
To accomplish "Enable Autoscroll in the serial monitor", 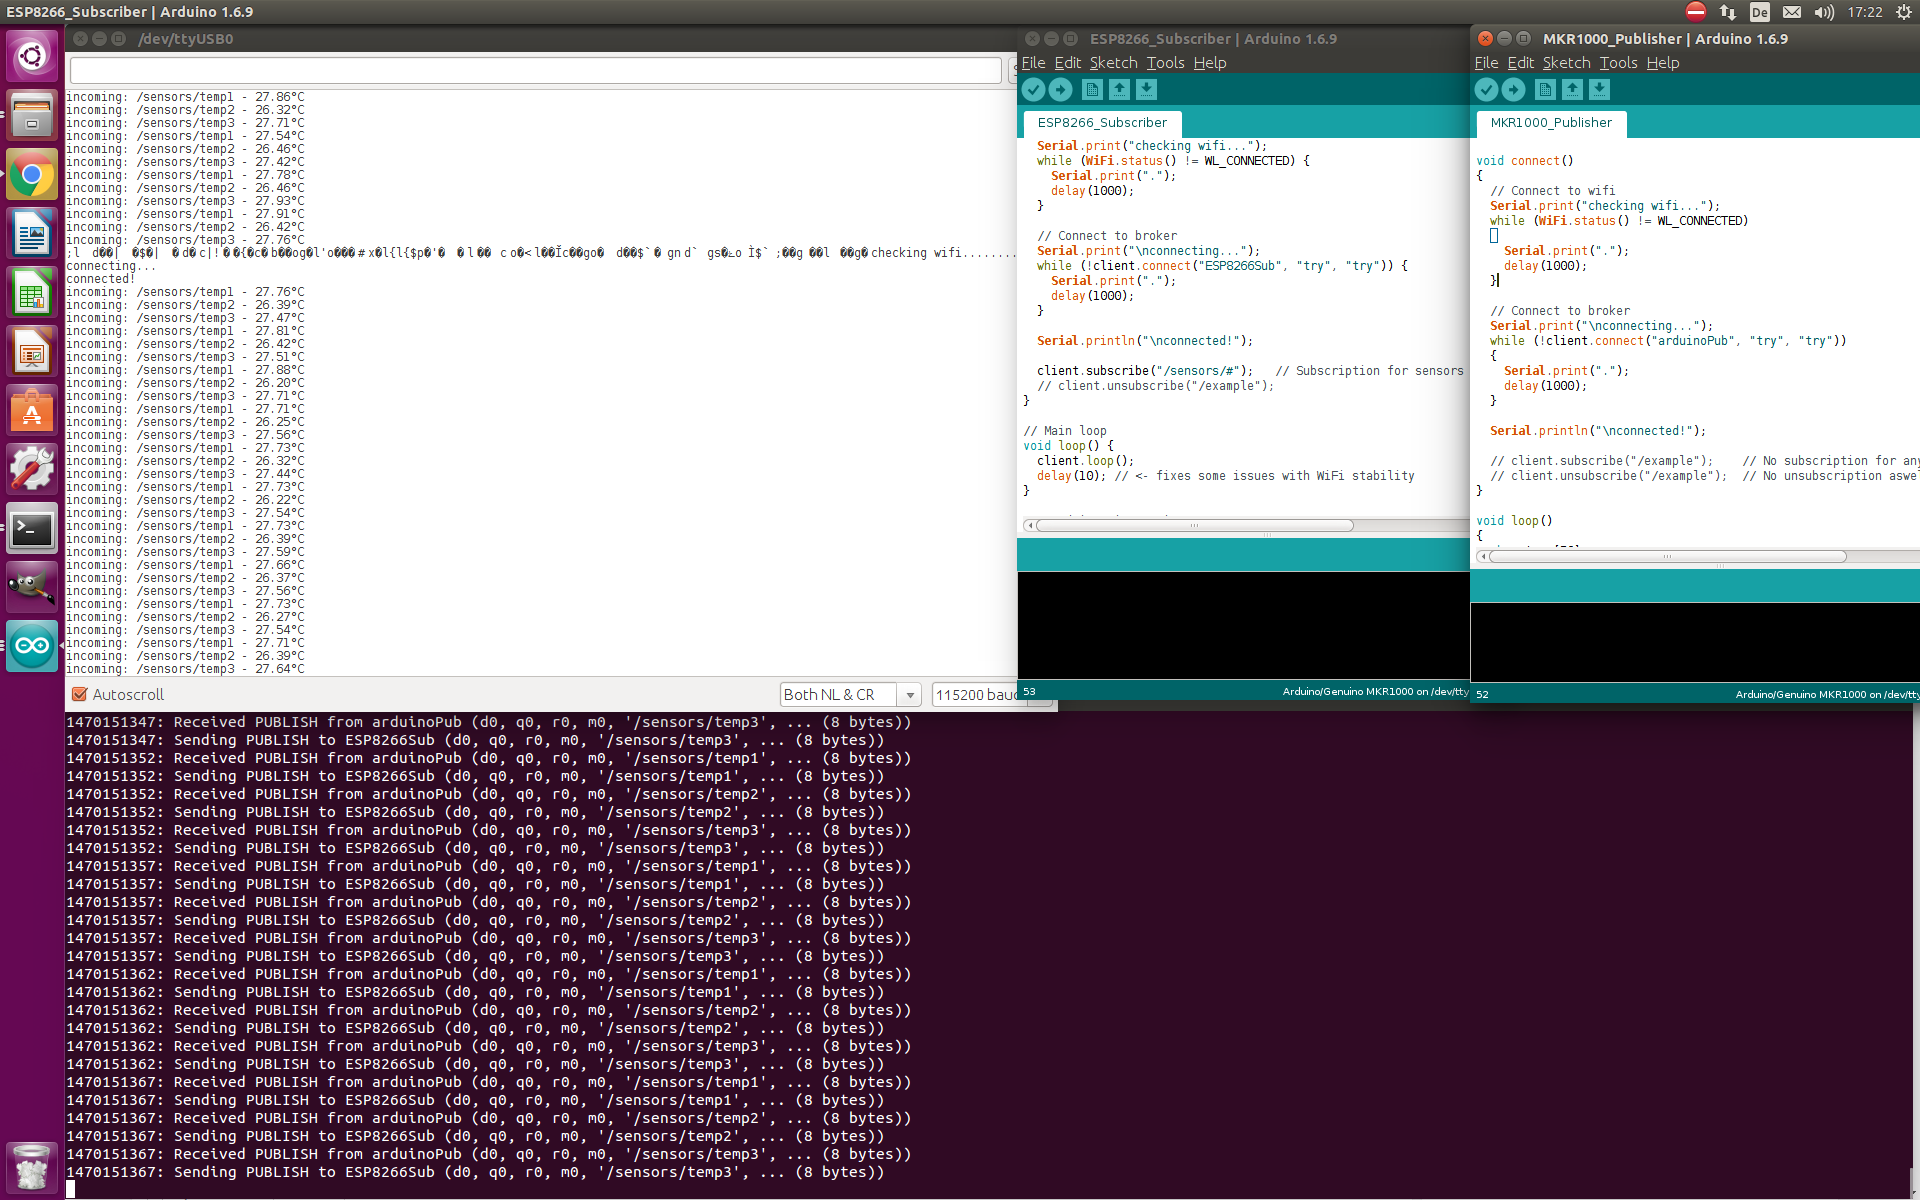I will [x=79, y=693].
